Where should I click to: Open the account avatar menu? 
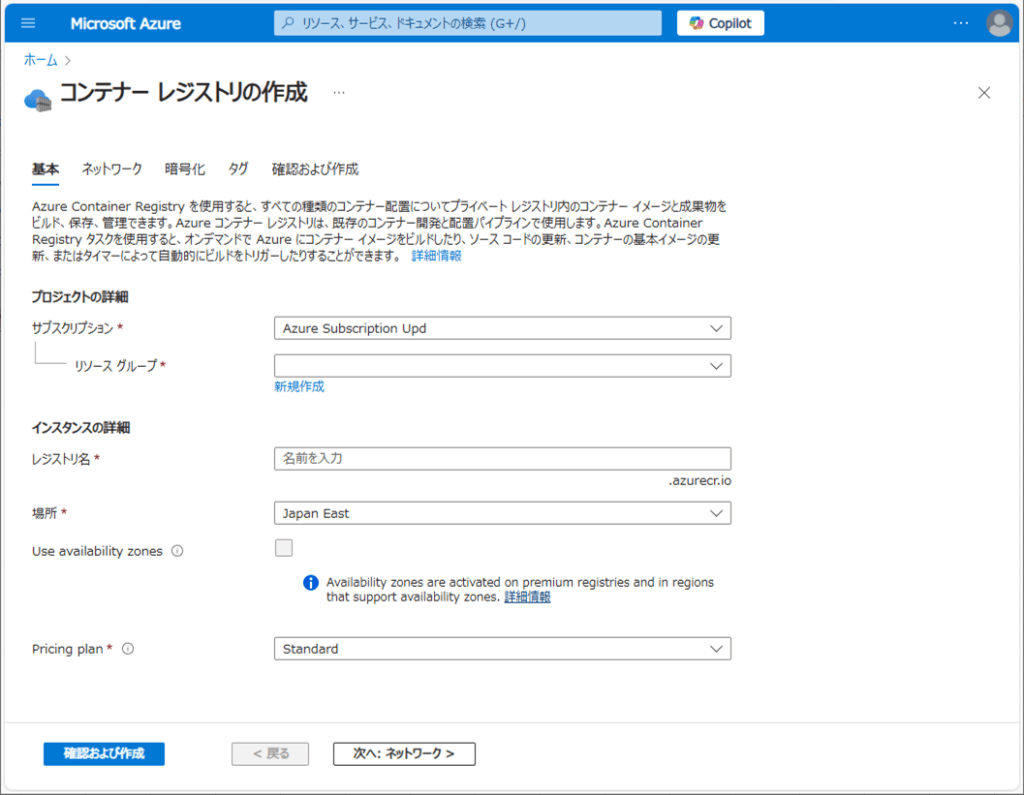[x=999, y=22]
